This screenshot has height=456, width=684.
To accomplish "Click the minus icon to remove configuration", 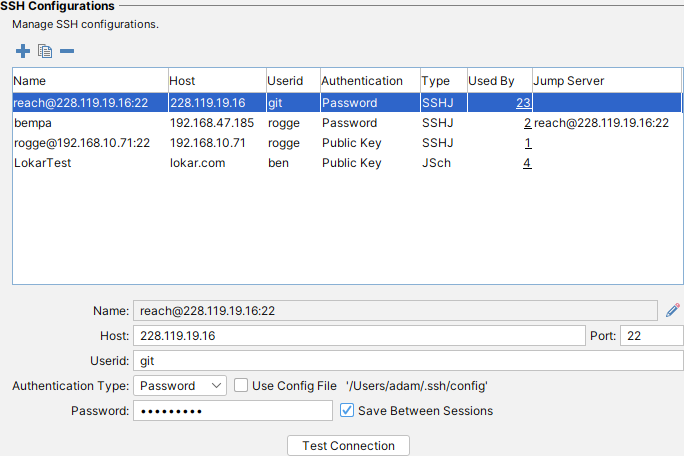I will [x=66, y=51].
